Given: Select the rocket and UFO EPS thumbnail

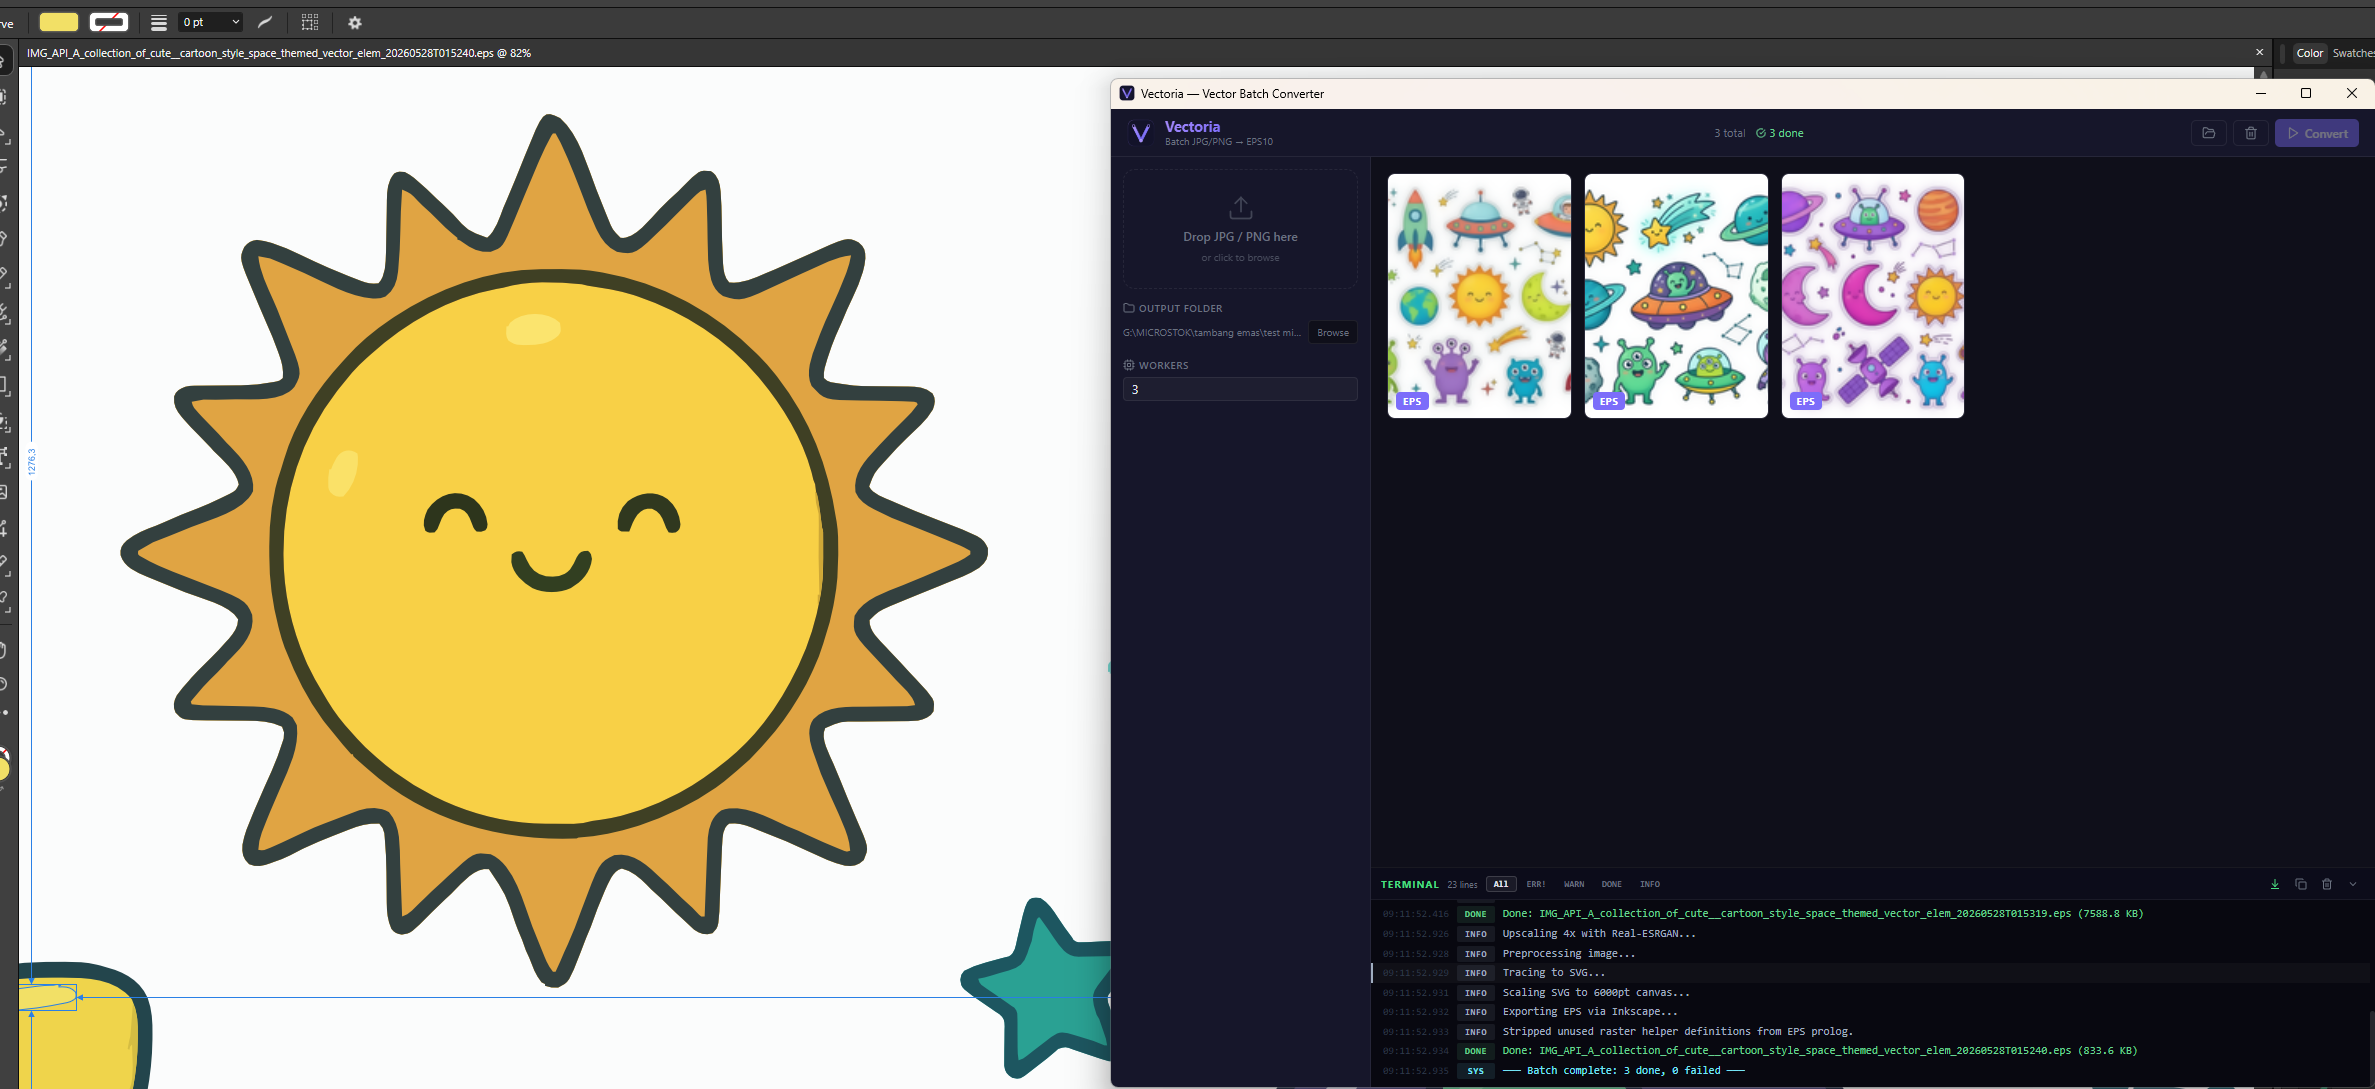Looking at the screenshot, I should coord(1479,296).
